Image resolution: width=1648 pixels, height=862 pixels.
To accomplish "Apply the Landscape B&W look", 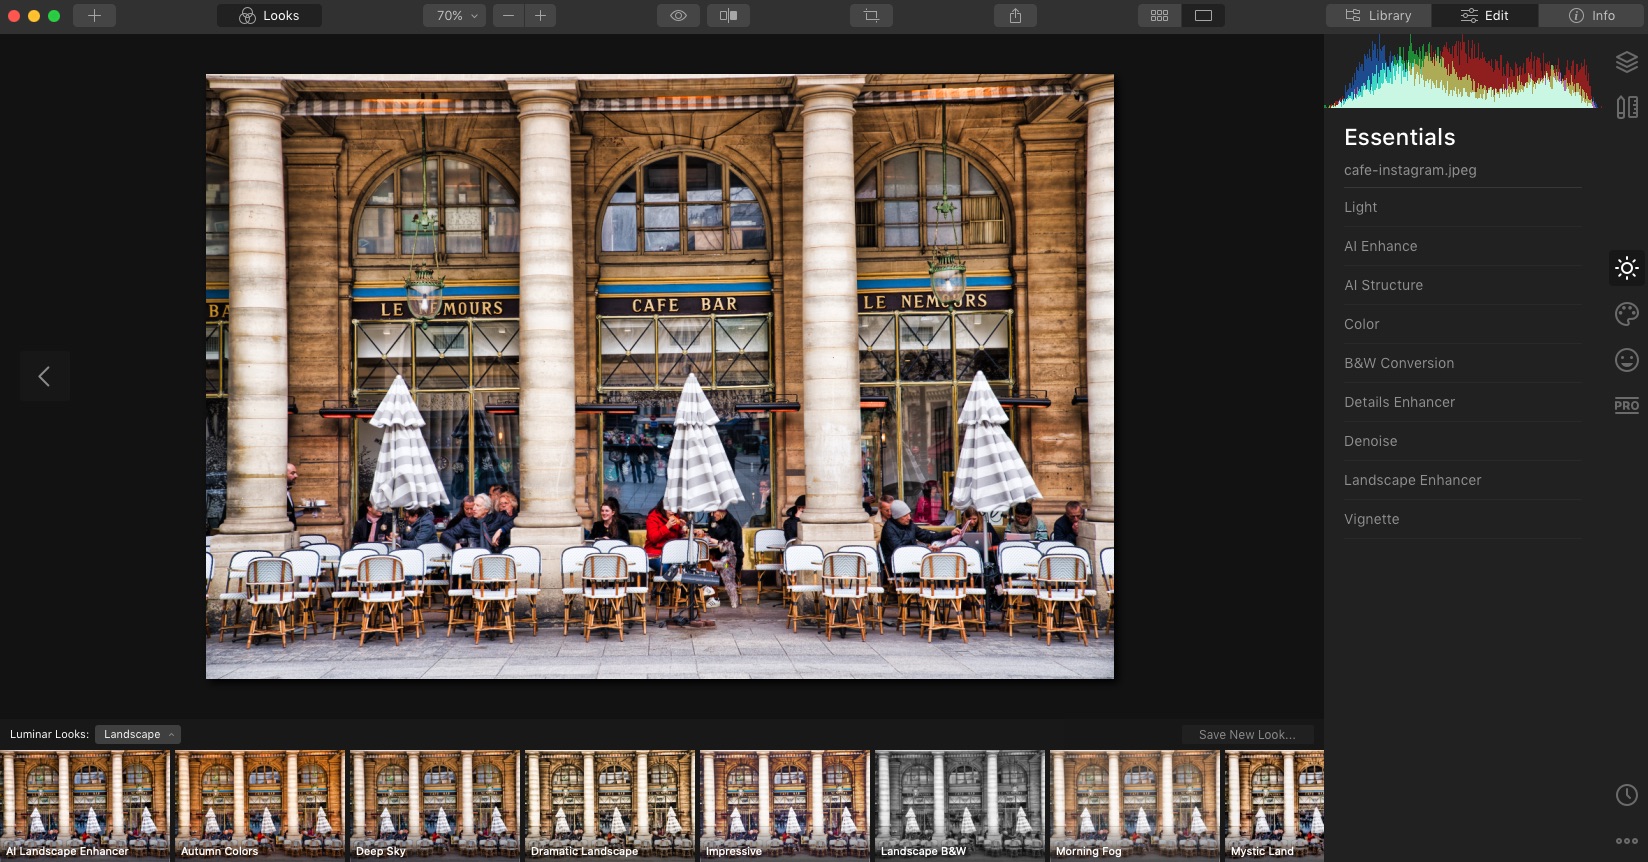I will 960,805.
